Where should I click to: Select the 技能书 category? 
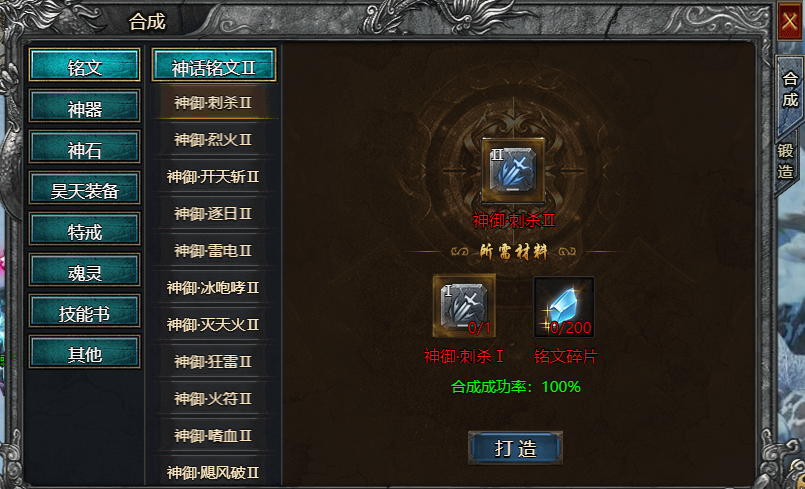click(85, 311)
